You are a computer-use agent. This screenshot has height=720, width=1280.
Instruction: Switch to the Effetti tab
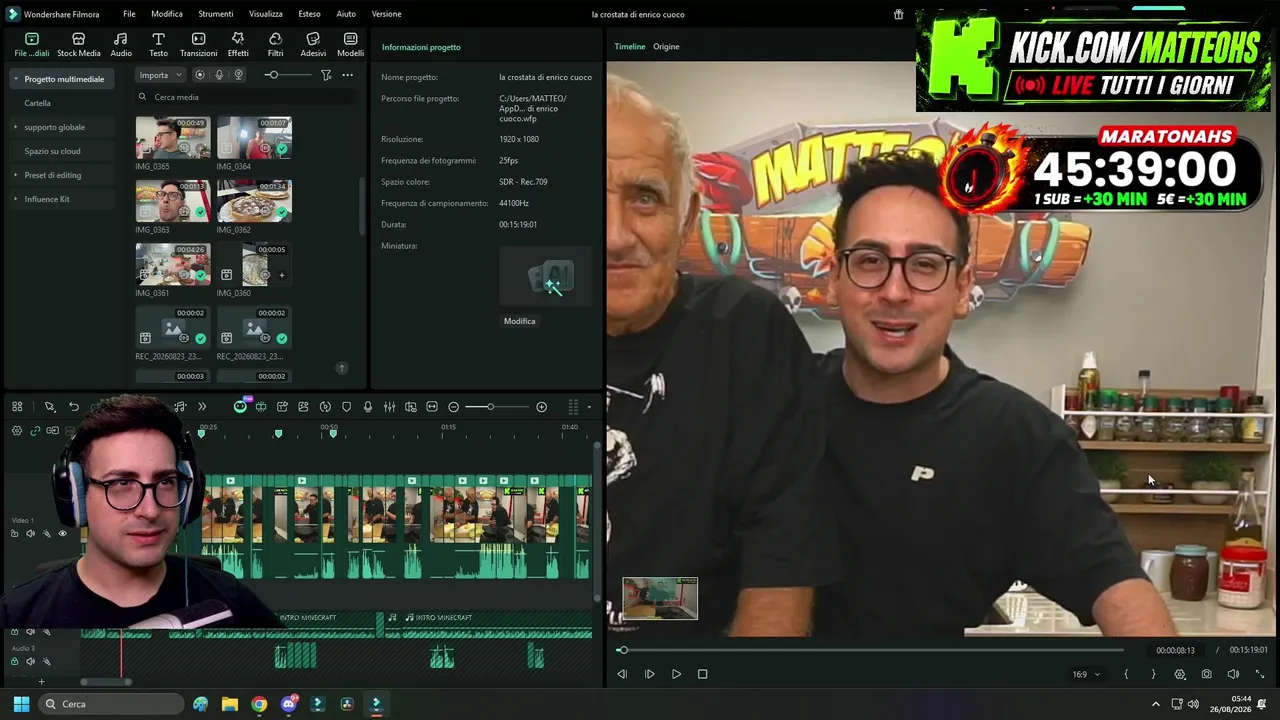(x=238, y=45)
